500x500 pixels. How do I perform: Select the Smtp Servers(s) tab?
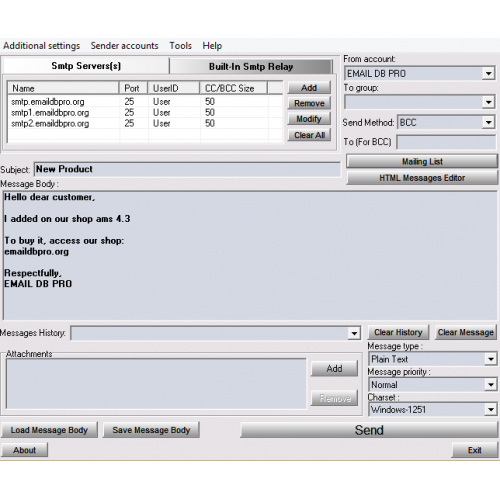(86, 66)
